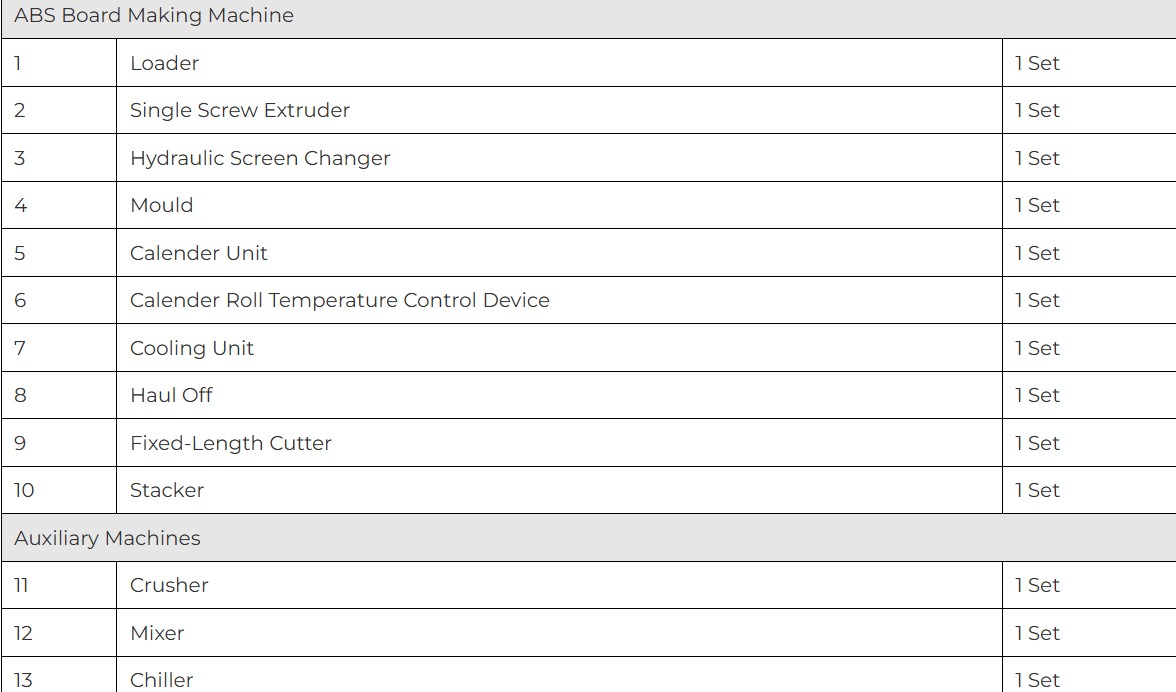Select the 'Crusher' cell
This screenshot has height=692, width=1176.
click(x=169, y=585)
